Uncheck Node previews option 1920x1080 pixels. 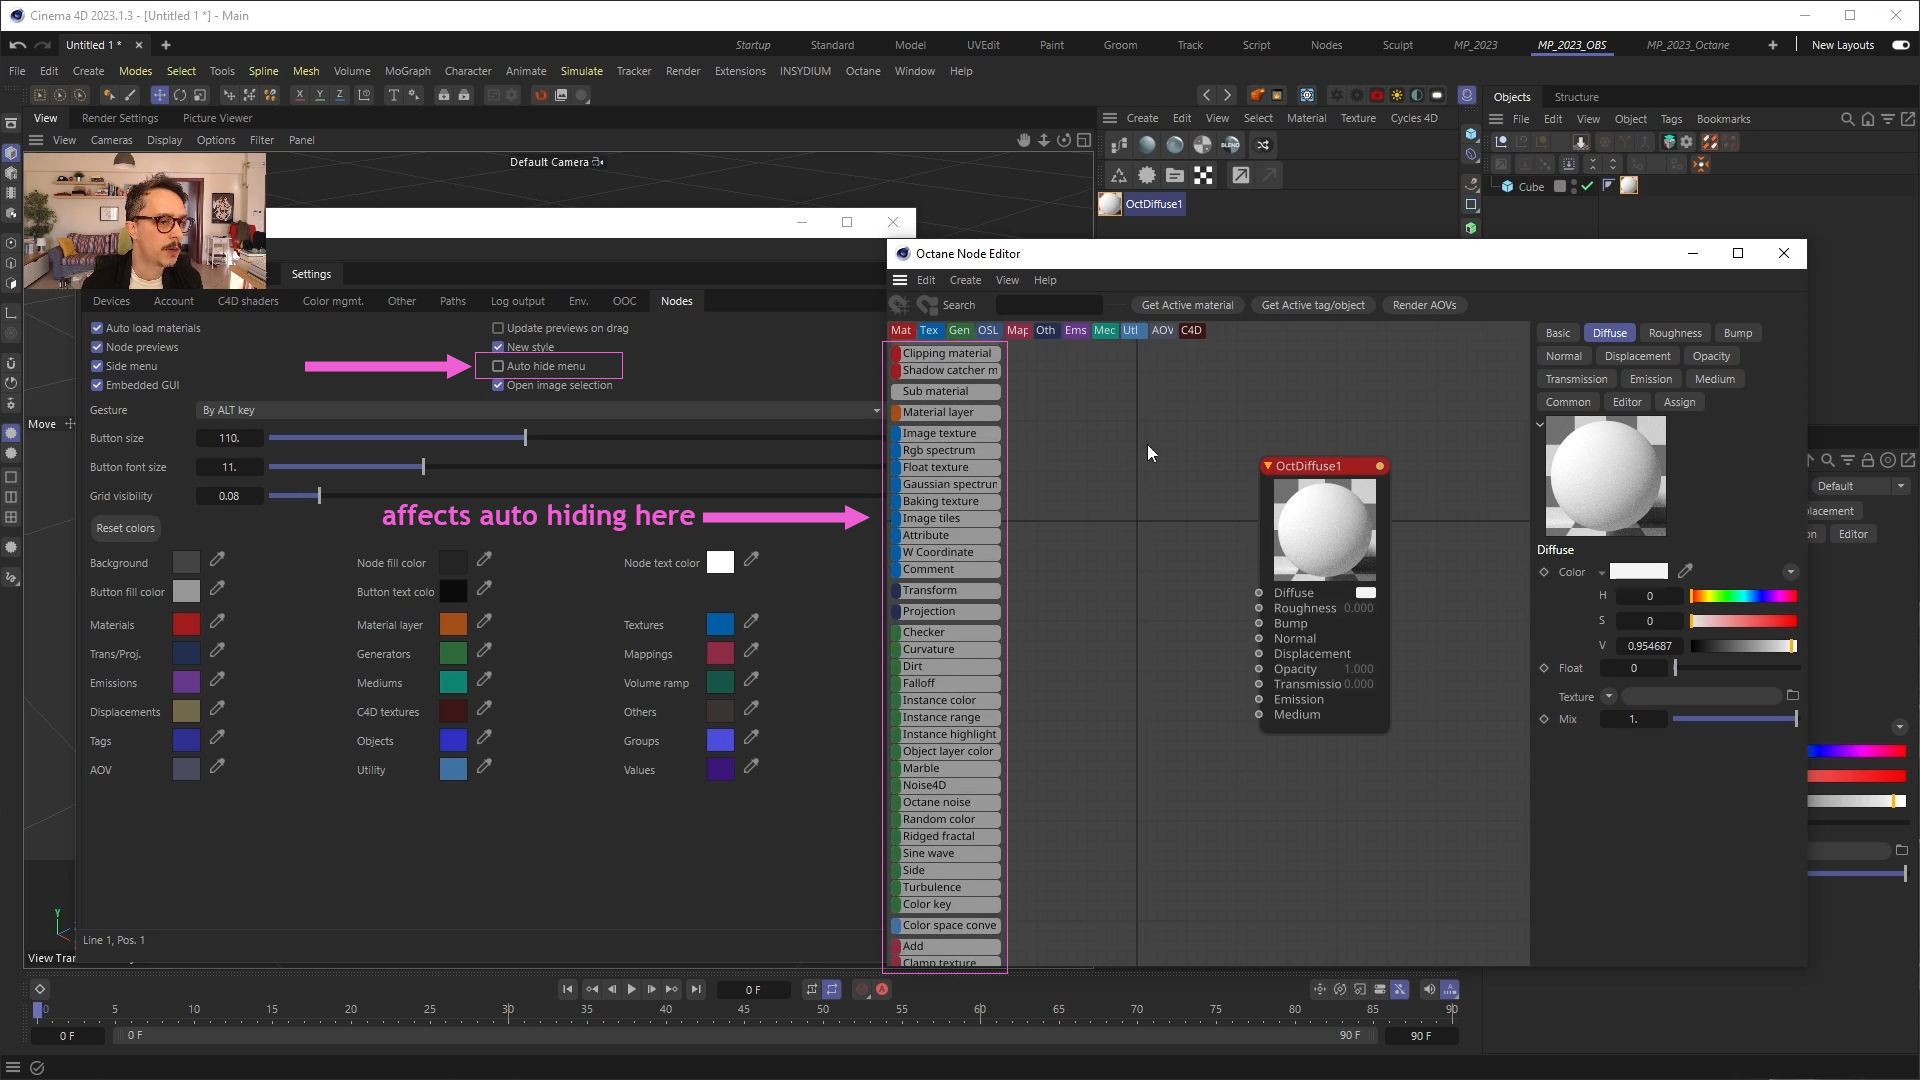click(97, 347)
